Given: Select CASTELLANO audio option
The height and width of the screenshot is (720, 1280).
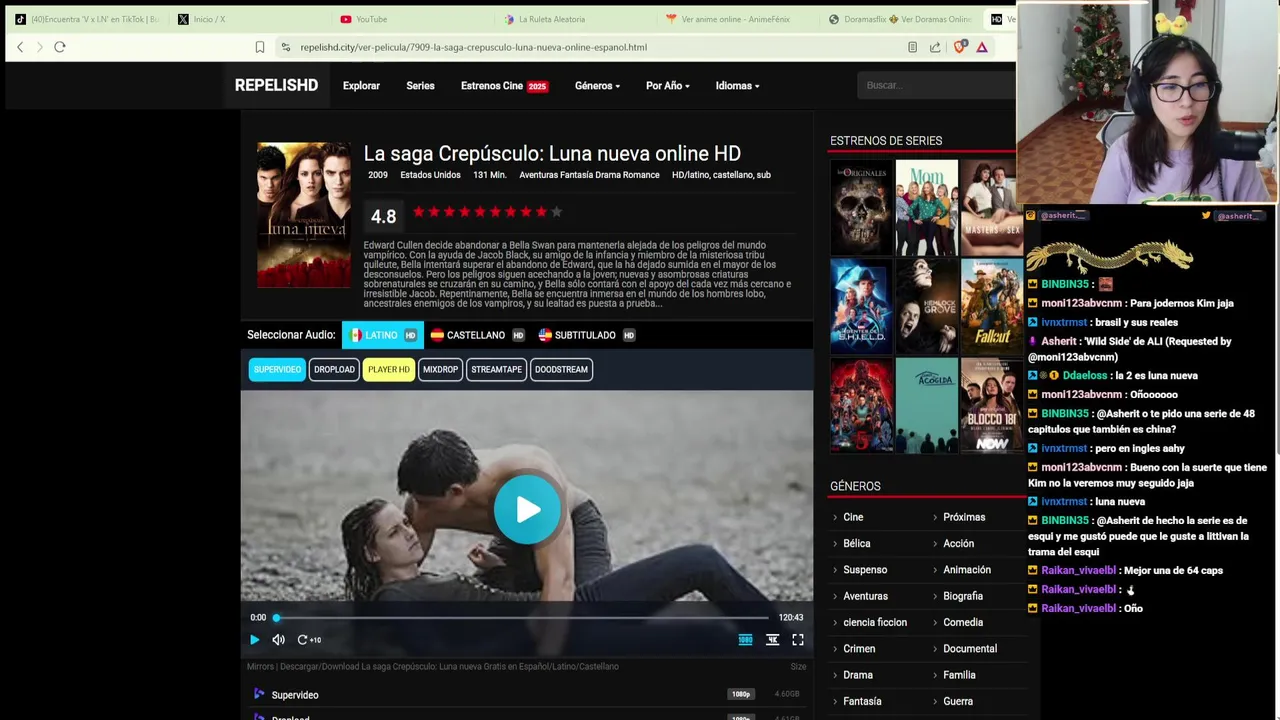Looking at the screenshot, I should click(477, 335).
